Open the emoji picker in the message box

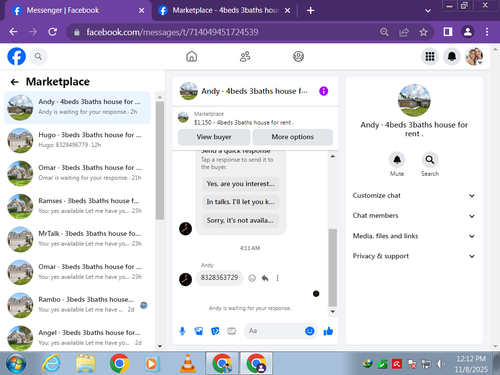click(310, 331)
